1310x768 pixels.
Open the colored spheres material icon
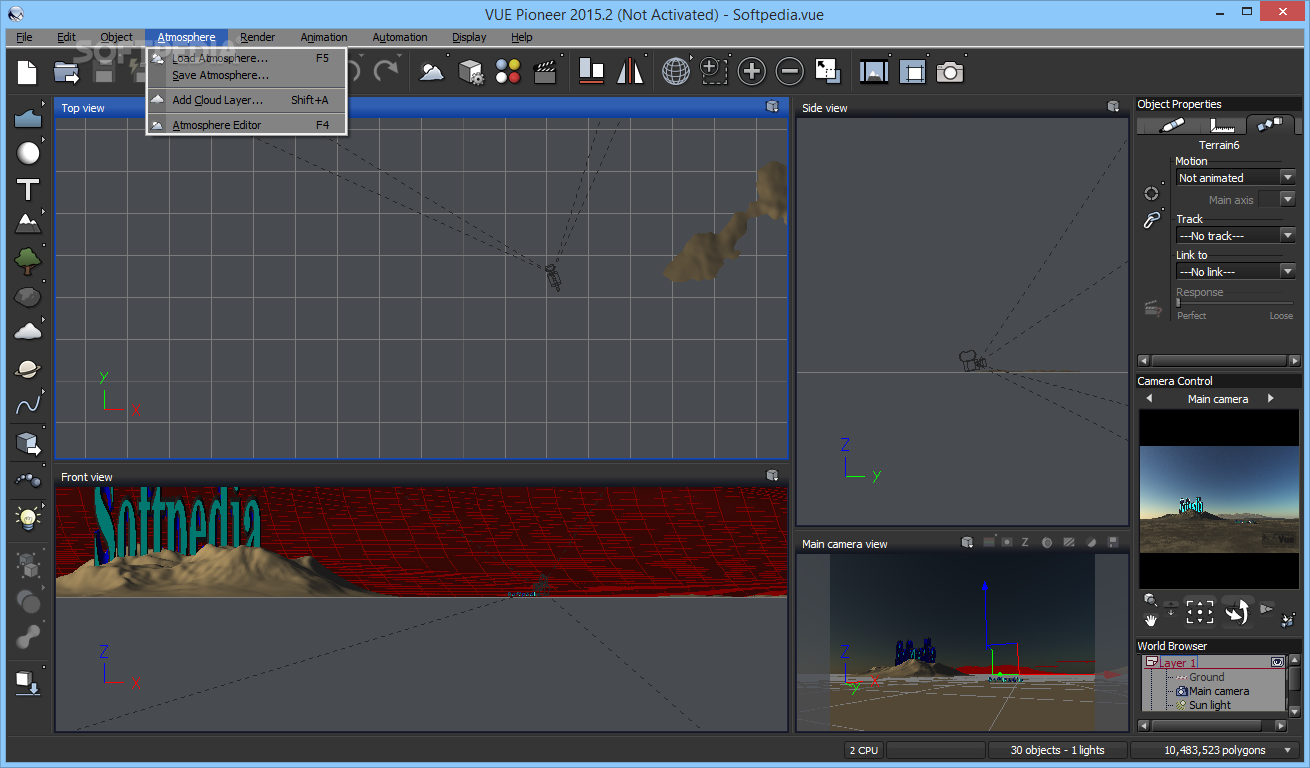click(508, 72)
